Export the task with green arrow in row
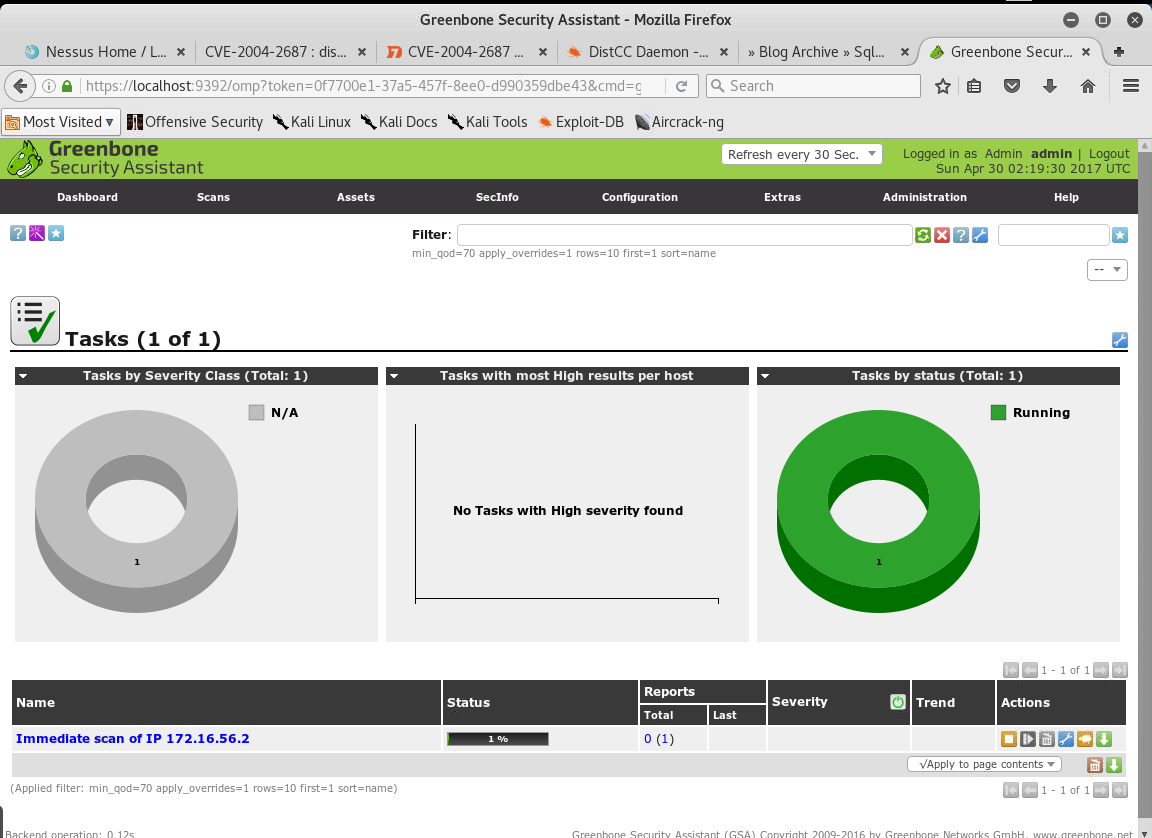 (1104, 739)
